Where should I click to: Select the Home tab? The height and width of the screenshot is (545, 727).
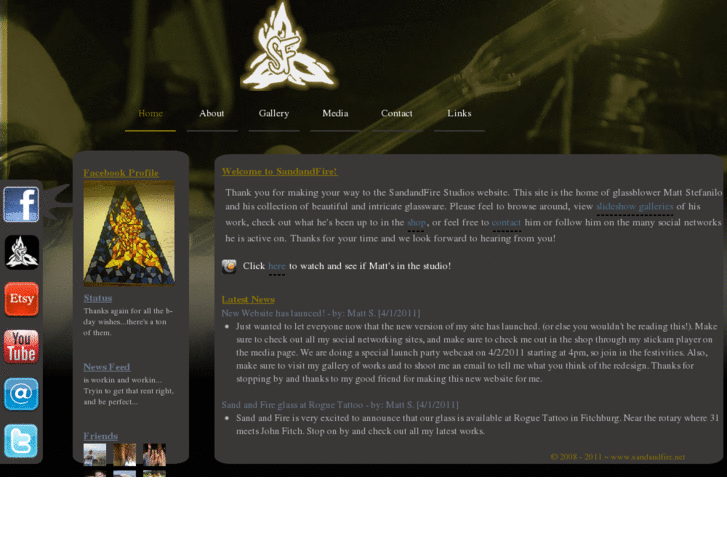click(x=150, y=114)
